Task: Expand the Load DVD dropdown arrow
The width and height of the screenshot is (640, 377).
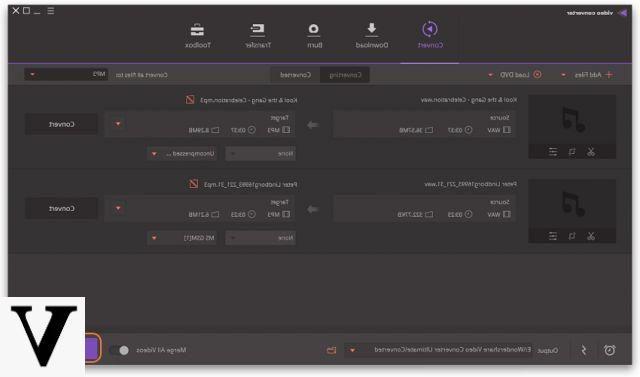Action: pos(490,75)
